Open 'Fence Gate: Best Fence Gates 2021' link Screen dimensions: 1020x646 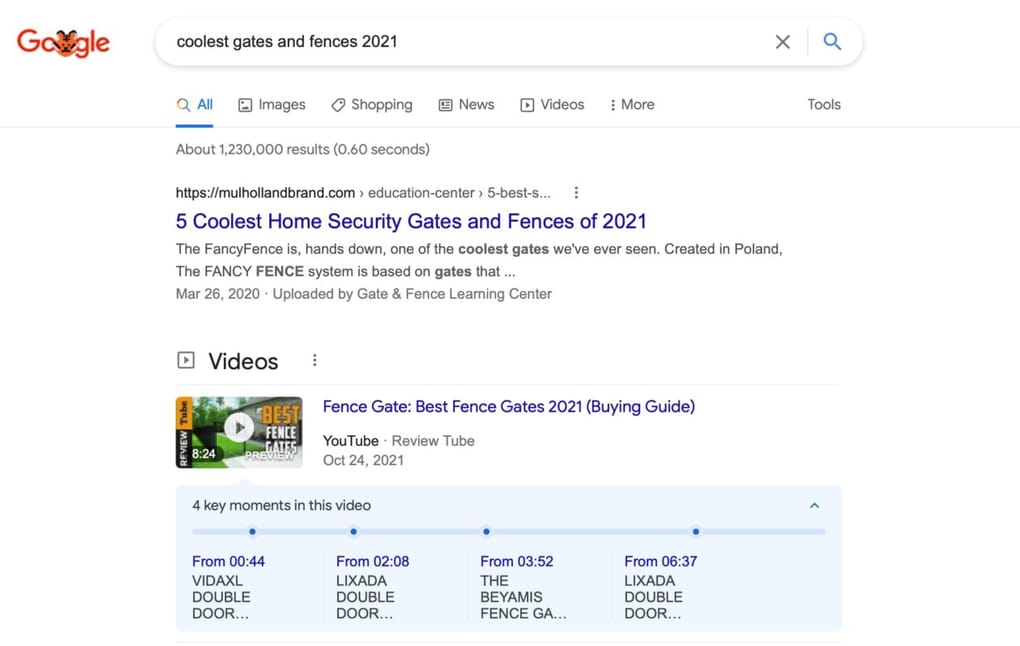[x=509, y=407]
